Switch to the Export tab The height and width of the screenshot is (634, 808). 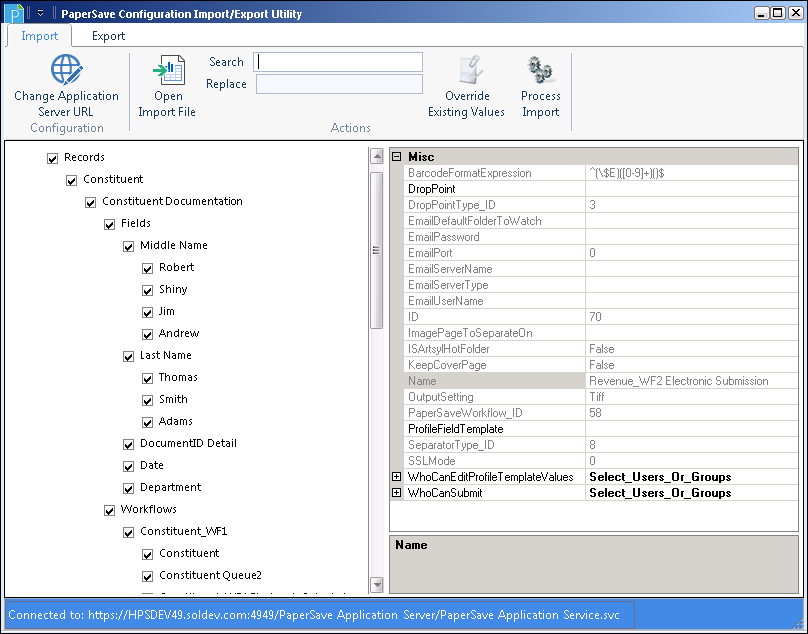108,36
